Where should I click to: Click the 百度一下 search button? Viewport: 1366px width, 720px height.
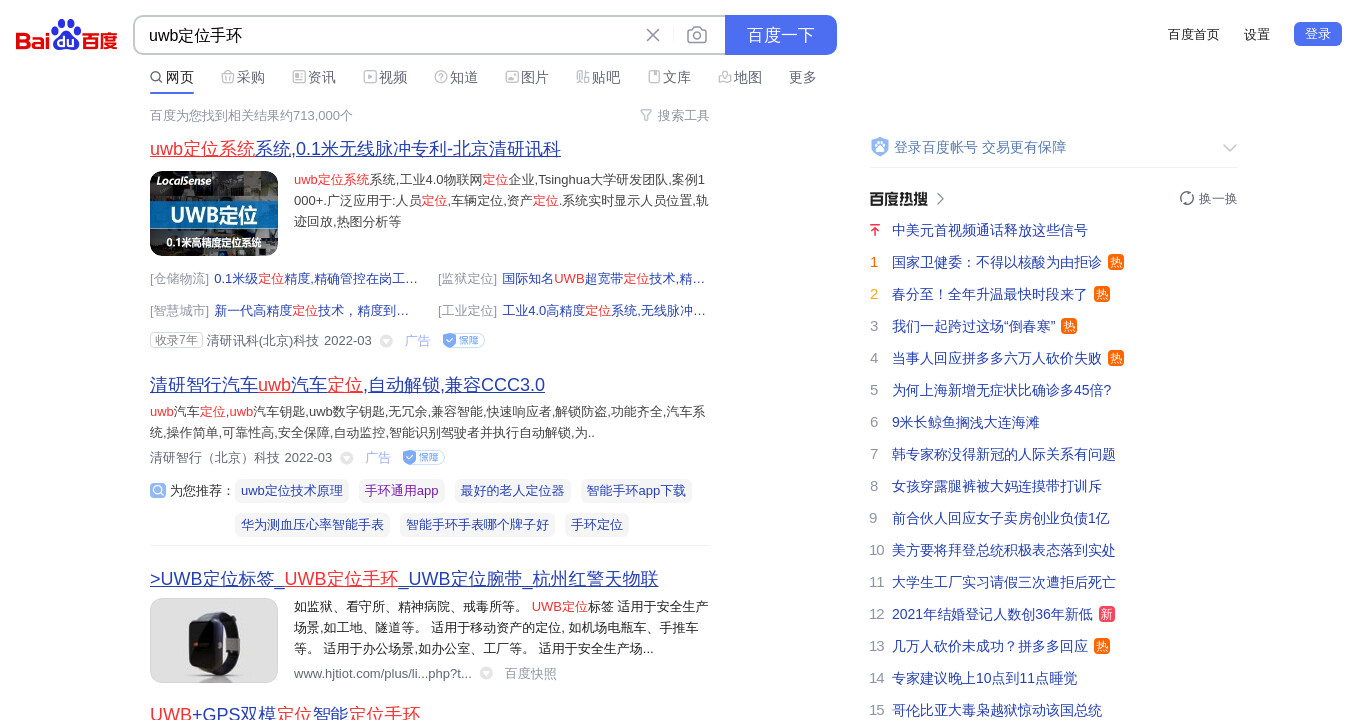[x=781, y=35]
